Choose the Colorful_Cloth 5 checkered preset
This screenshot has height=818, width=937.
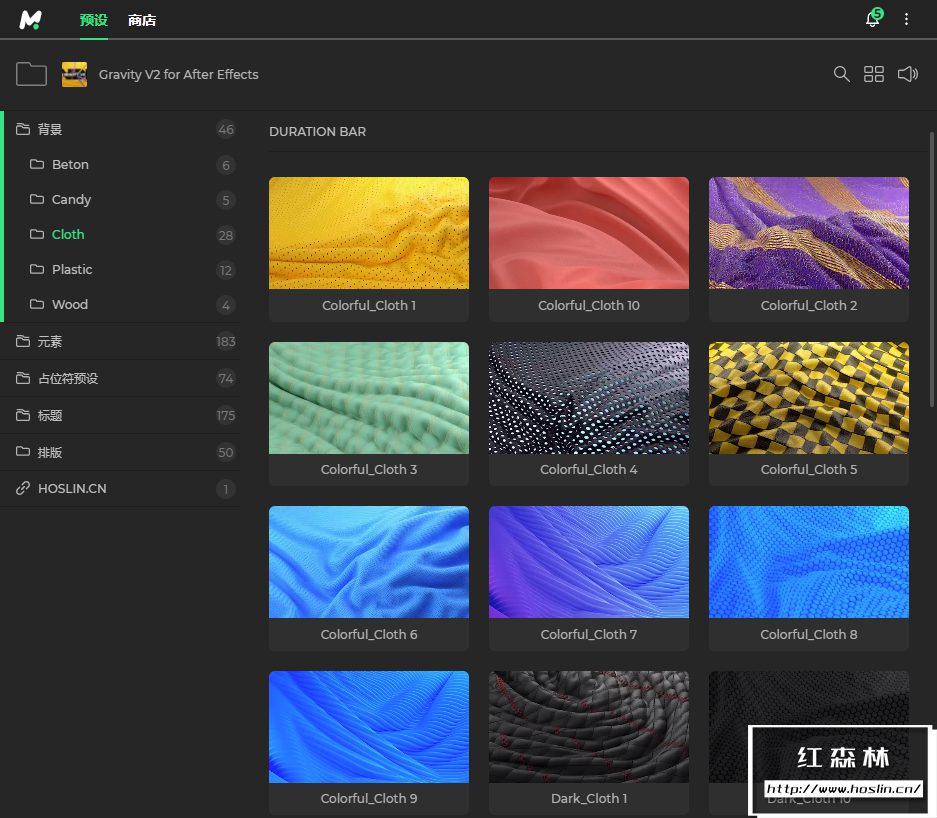point(808,399)
